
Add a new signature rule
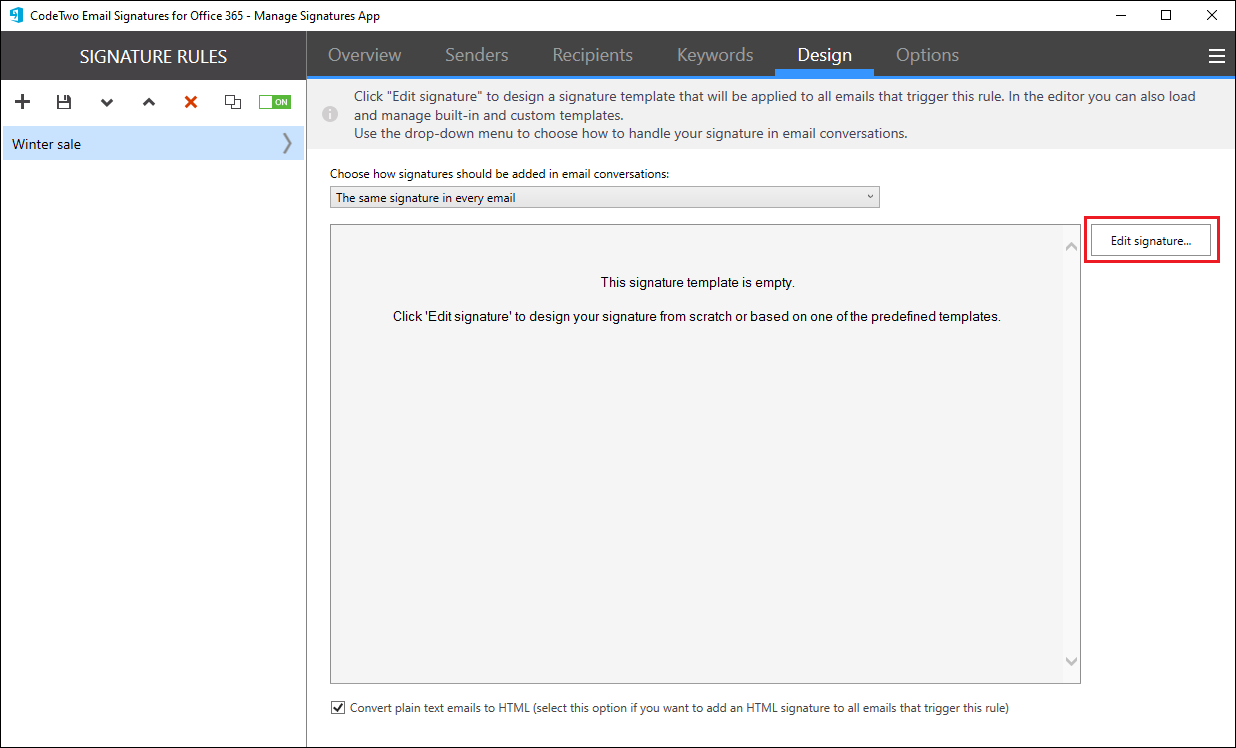point(22,101)
